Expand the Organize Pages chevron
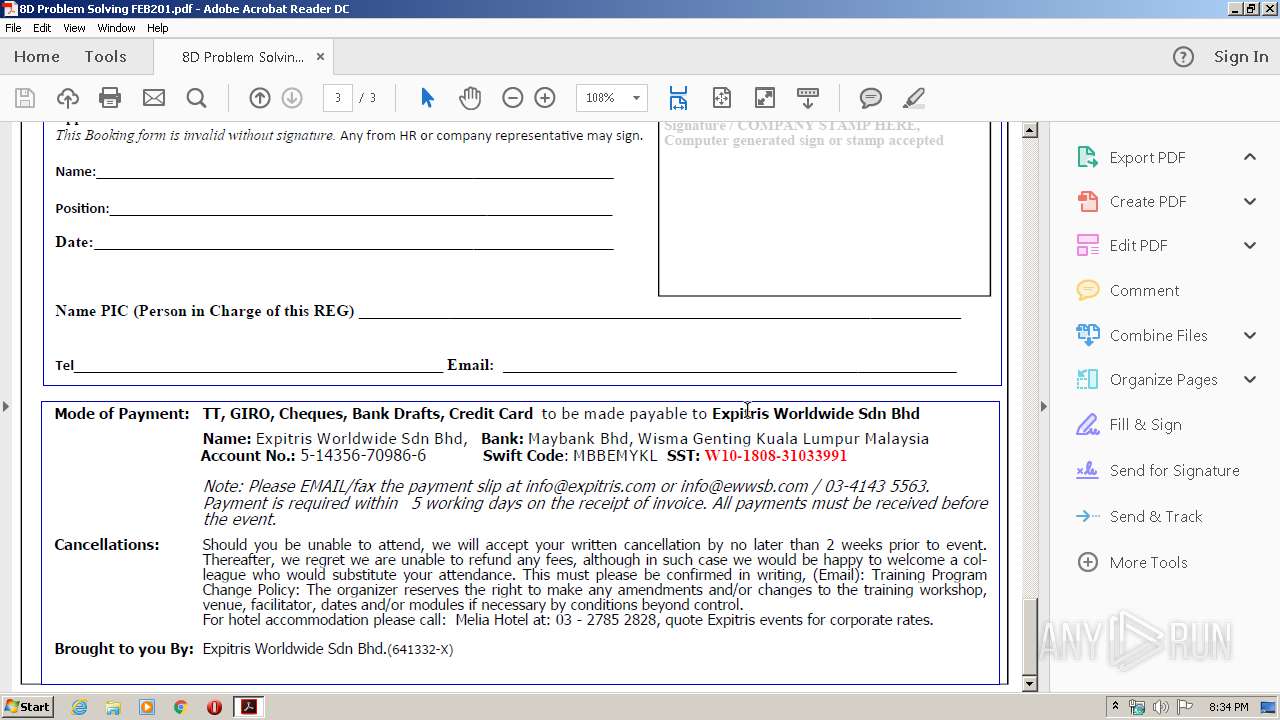1280x720 pixels. click(1250, 379)
